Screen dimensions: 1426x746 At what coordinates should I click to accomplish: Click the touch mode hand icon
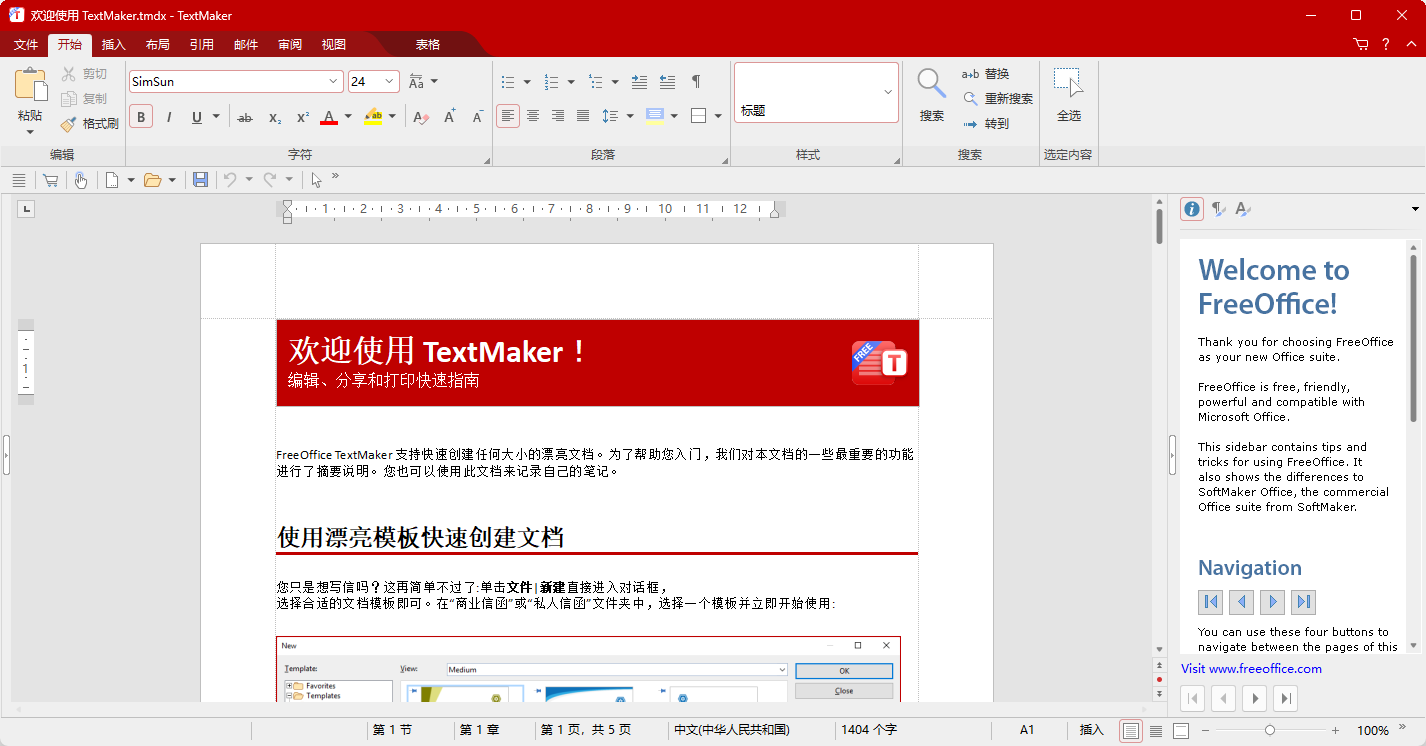[81, 180]
